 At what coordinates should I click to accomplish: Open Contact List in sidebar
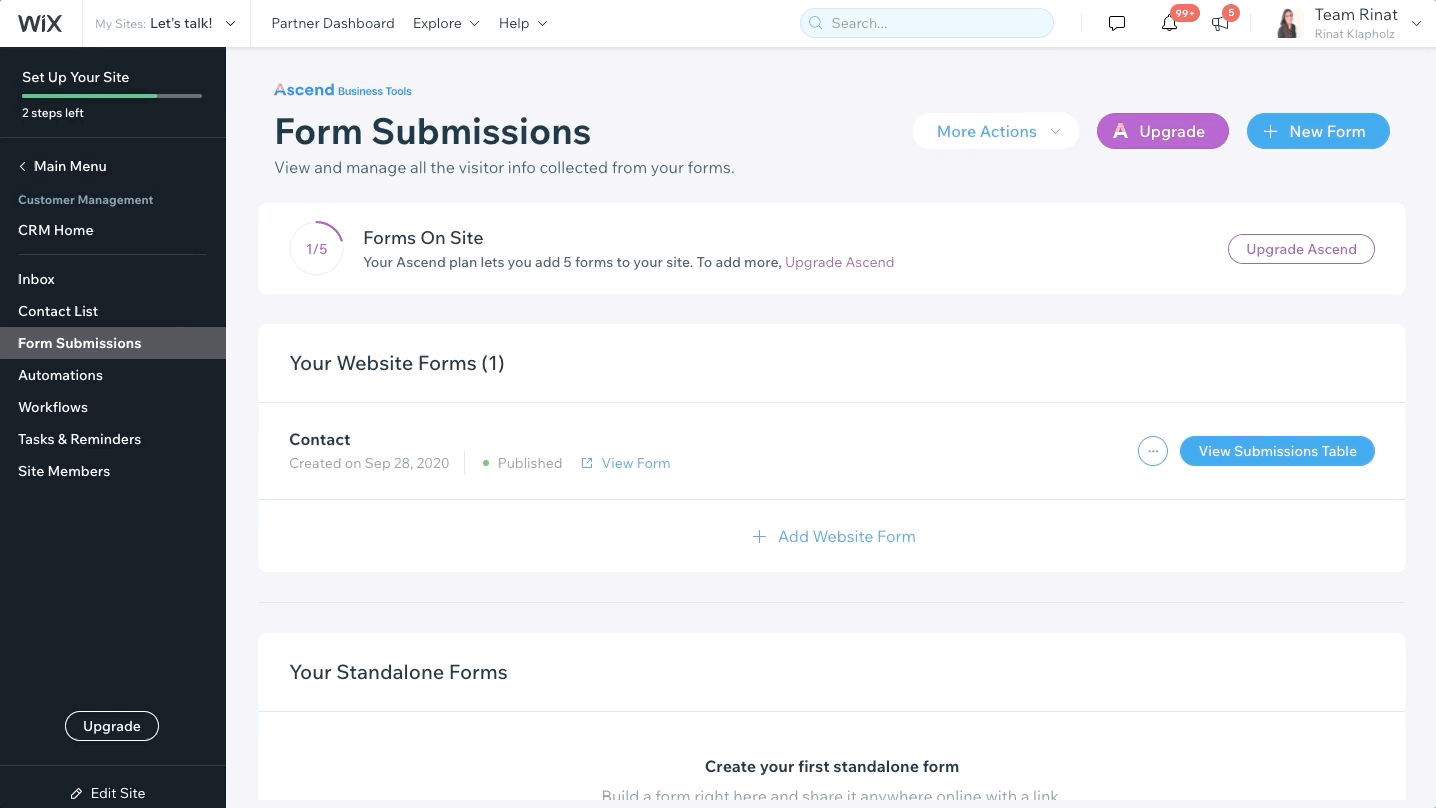[x=58, y=311]
